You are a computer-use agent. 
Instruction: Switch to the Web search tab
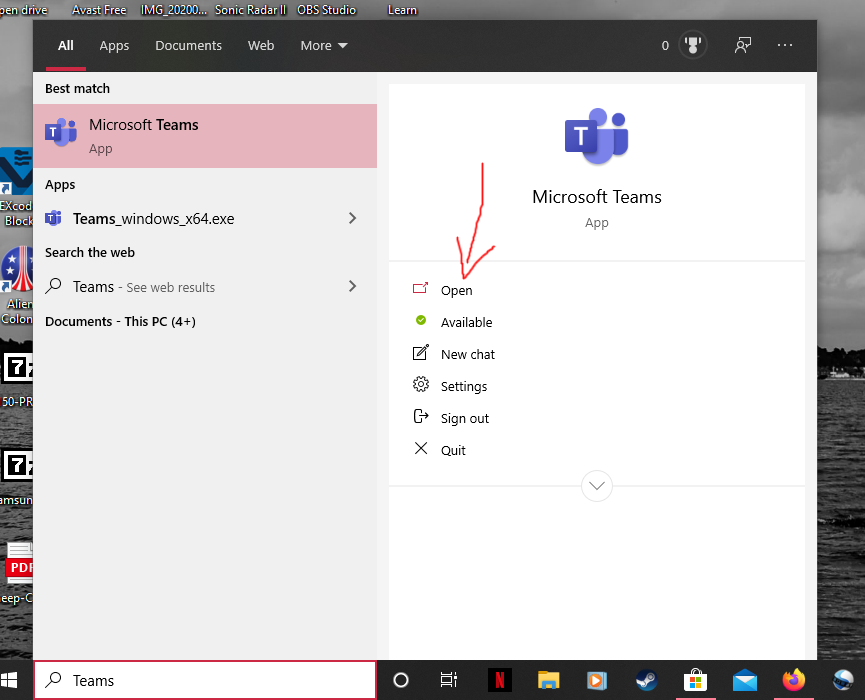tap(261, 46)
